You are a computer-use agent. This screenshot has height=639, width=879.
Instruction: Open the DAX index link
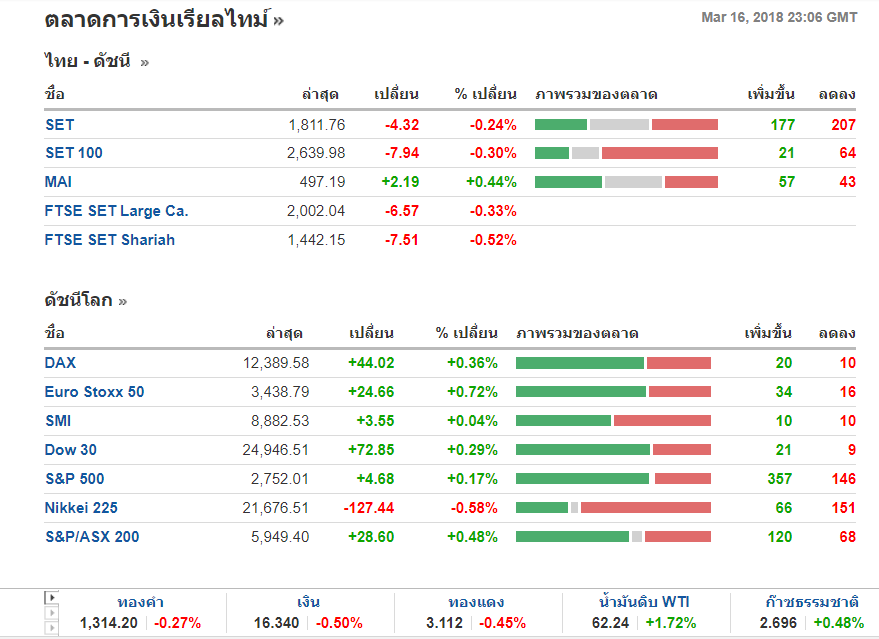61,363
